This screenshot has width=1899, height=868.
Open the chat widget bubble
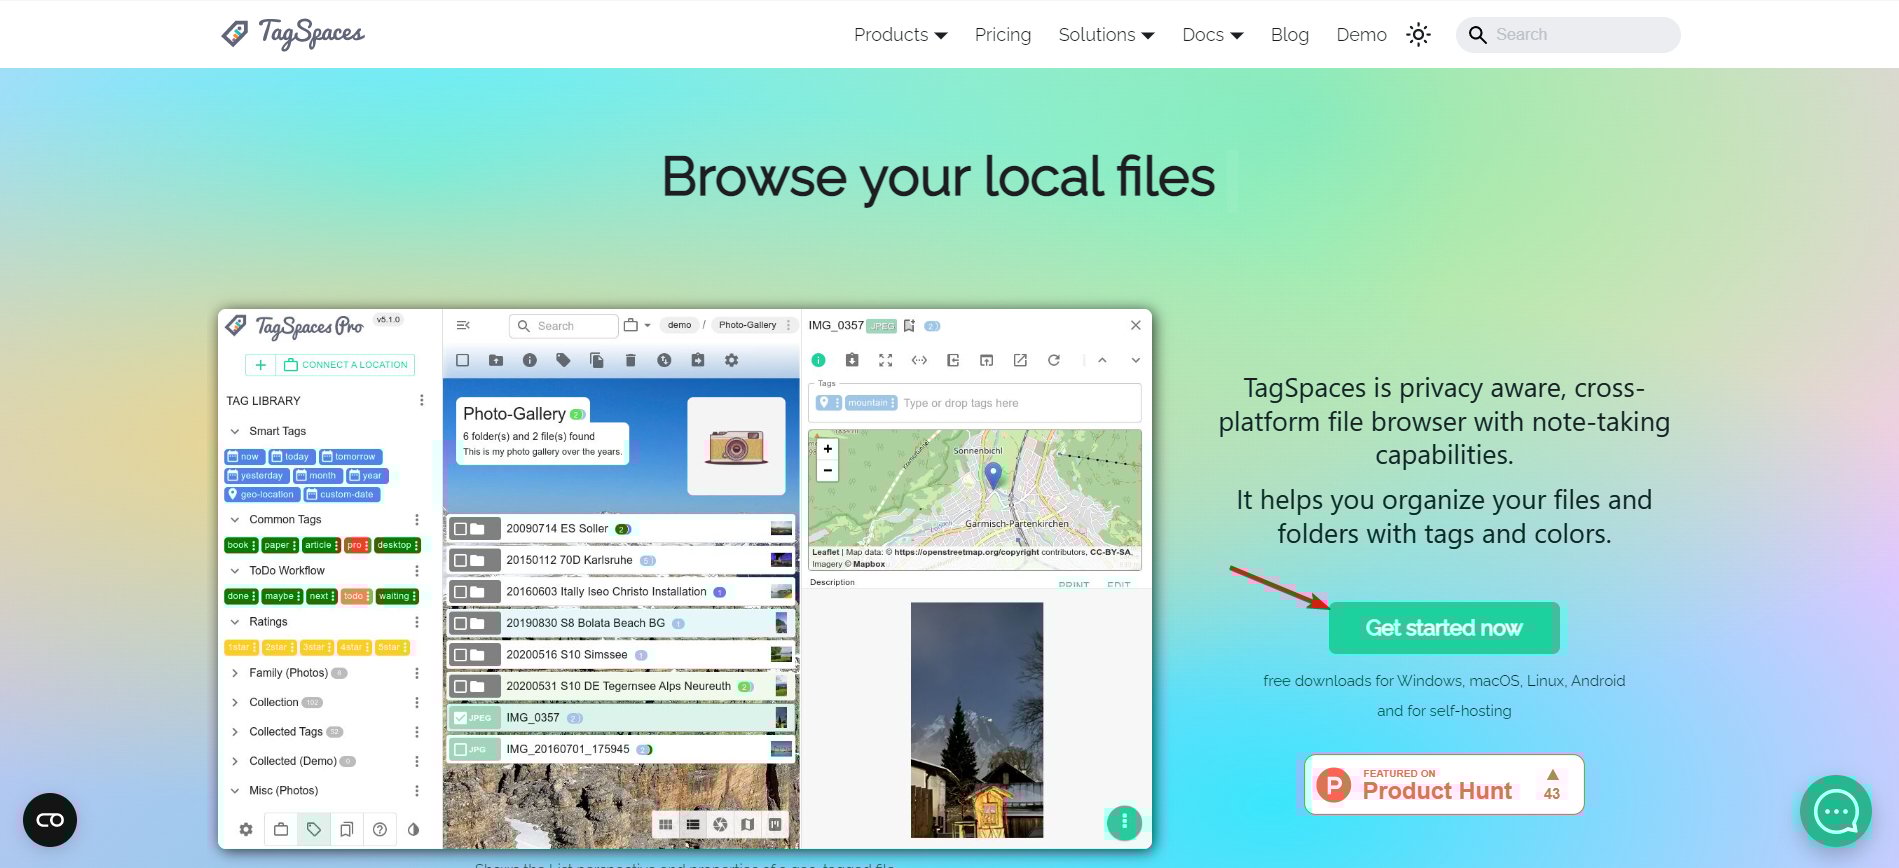click(x=1836, y=811)
